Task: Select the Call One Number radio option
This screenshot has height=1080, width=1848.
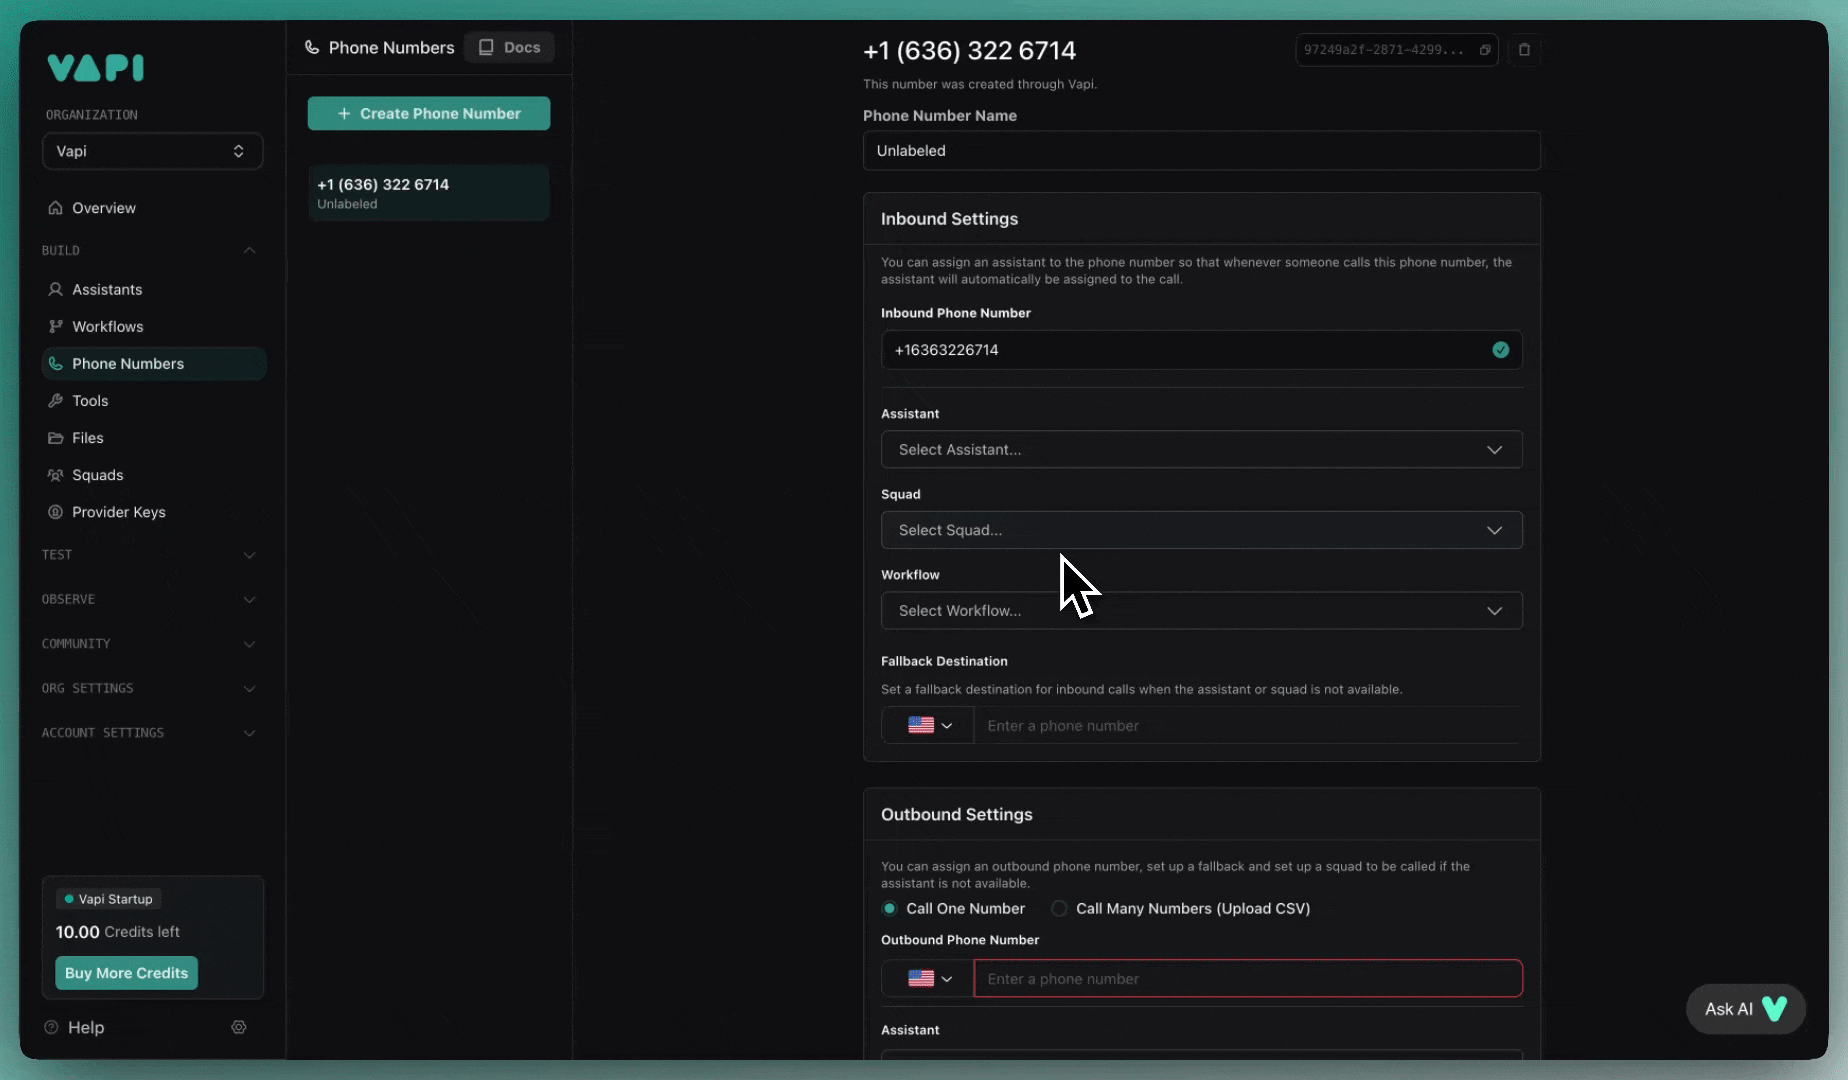Action: (889, 909)
